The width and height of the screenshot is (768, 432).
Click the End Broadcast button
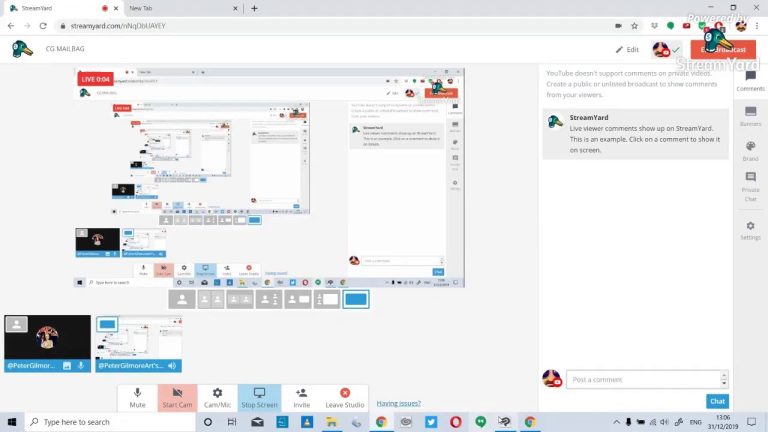[723, 49]
